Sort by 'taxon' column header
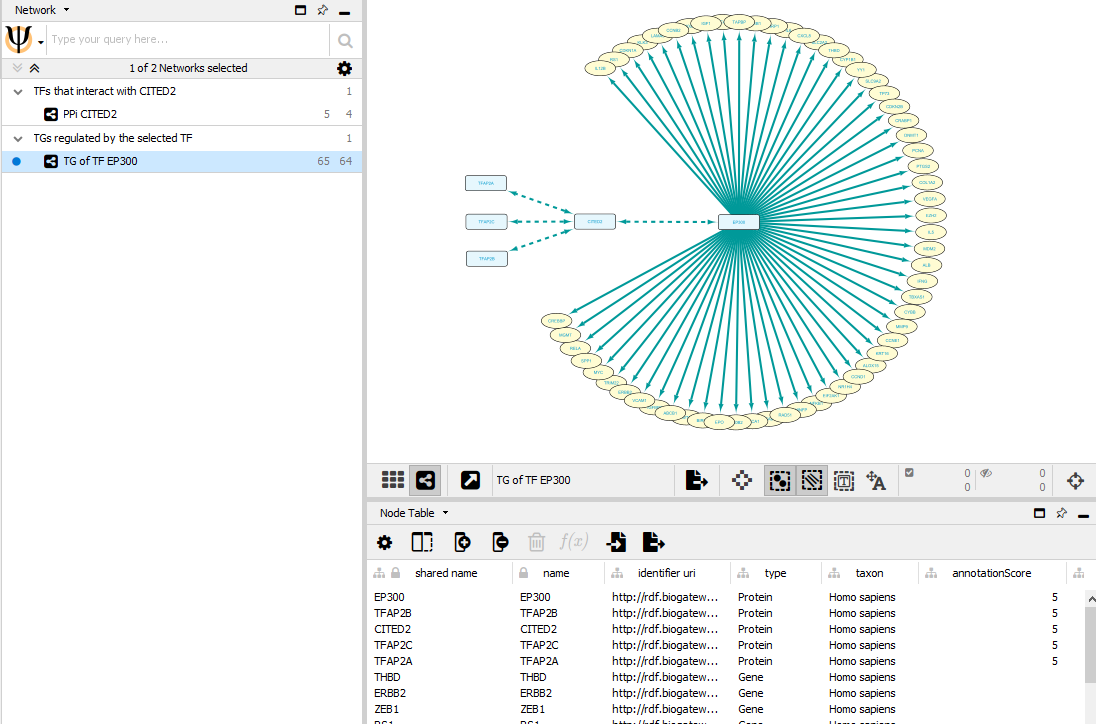Image resolution: width=1096 pixels, height=724 pixels. pos(869,573)
